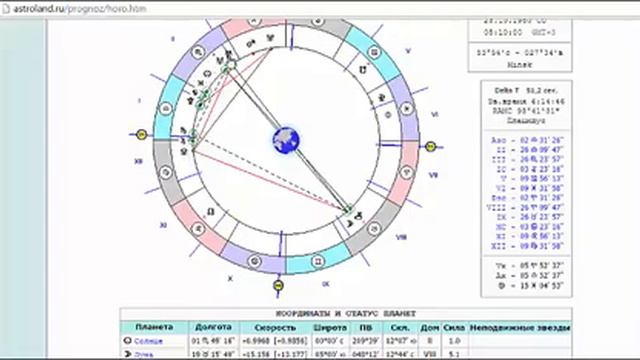Click the yellow Descendant marker near house VII
640x360 pixels.
[430, 146]
